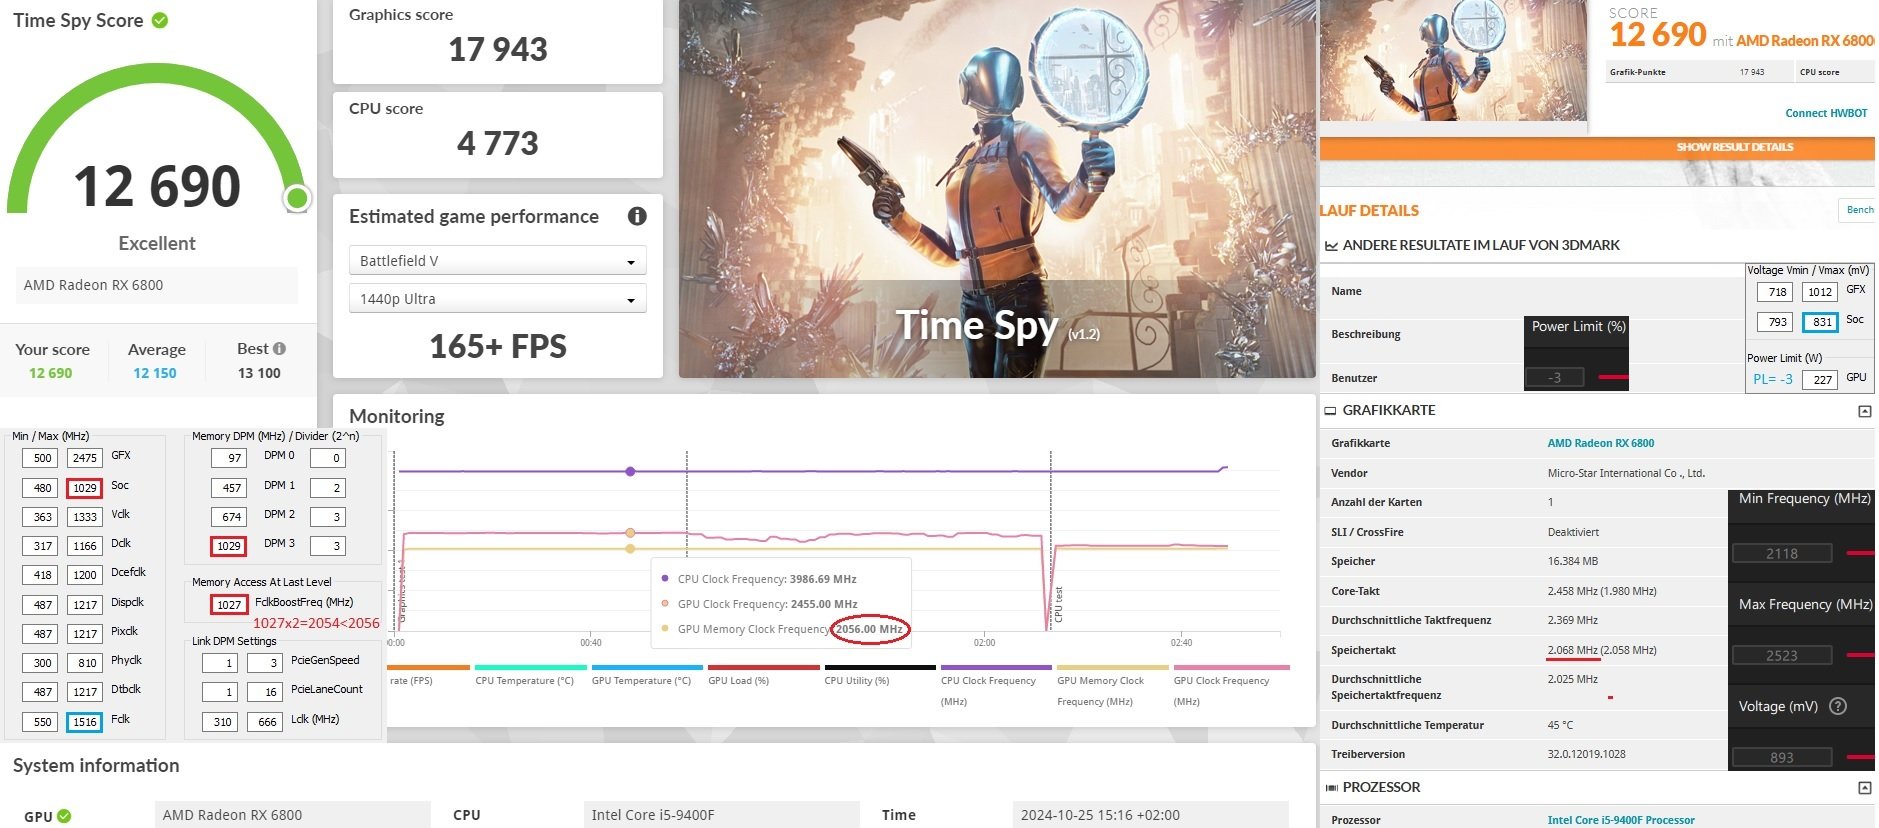Open the Estimated game performance info icon
The height and width of the screenshot is (828, 1879).
(x=637, y=216)
